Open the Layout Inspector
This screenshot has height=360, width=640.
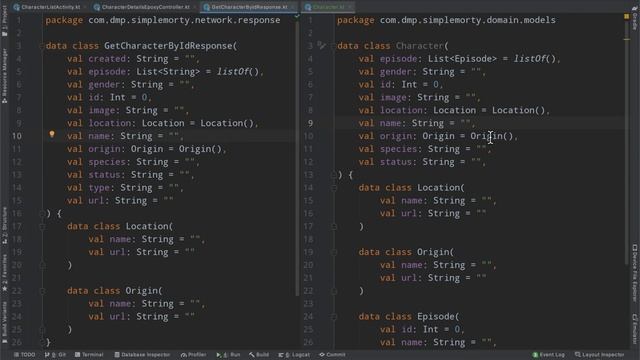click(600, 355)
